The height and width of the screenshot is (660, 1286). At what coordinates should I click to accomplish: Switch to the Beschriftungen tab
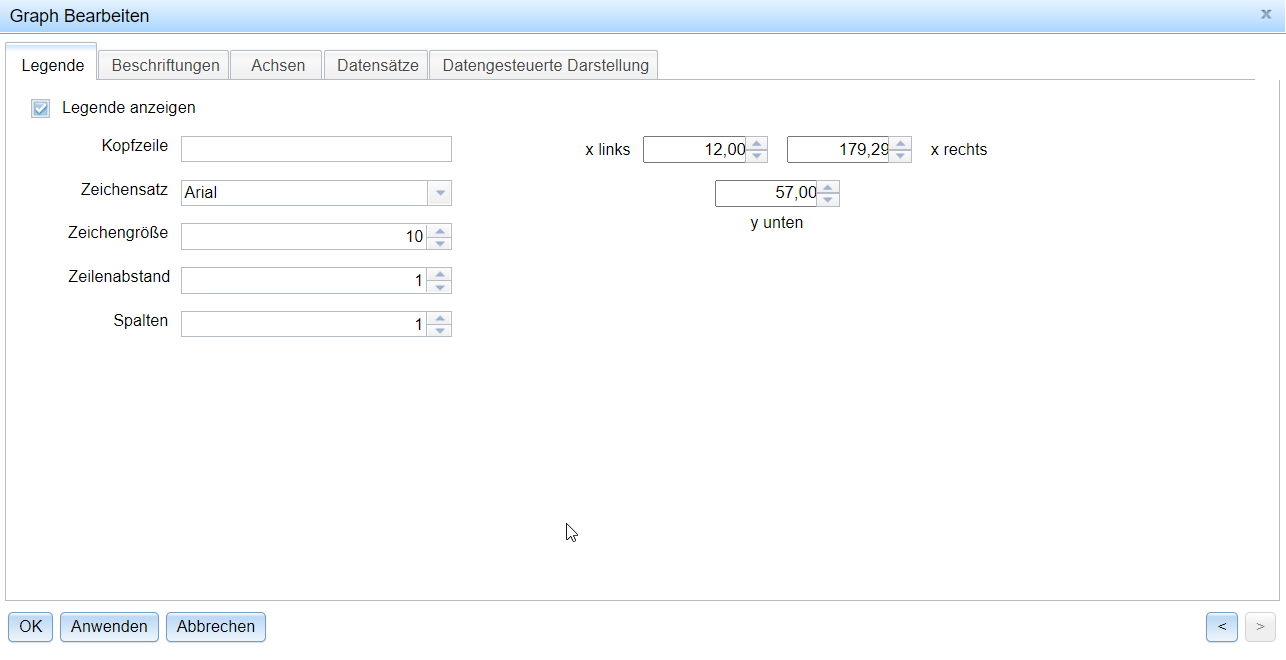tap(165, 66)
